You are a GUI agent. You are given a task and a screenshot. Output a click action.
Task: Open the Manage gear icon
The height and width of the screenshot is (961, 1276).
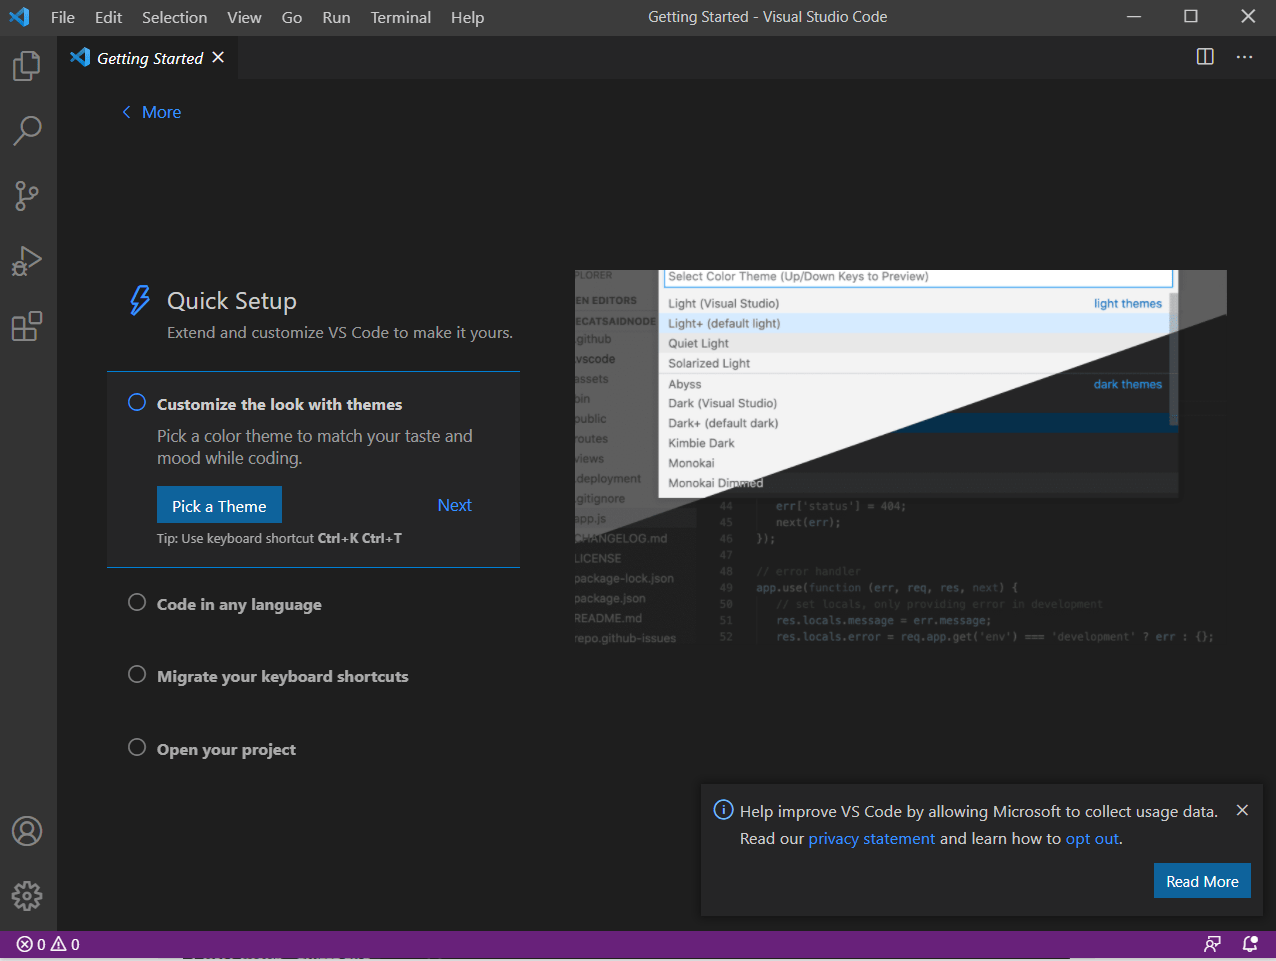tap(27, 895)
